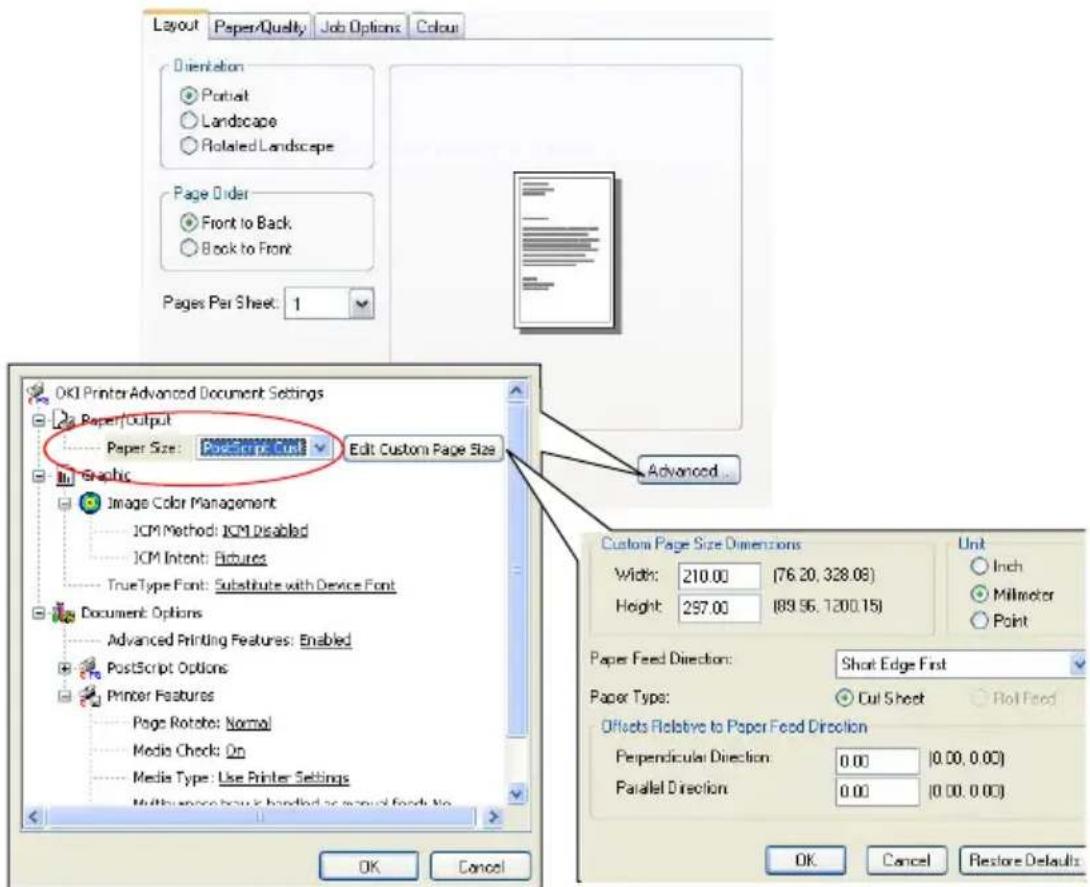Click Edit Custom Page Size button
Viewport: 1090px width, 887px height.
click(x=423, y=449)
